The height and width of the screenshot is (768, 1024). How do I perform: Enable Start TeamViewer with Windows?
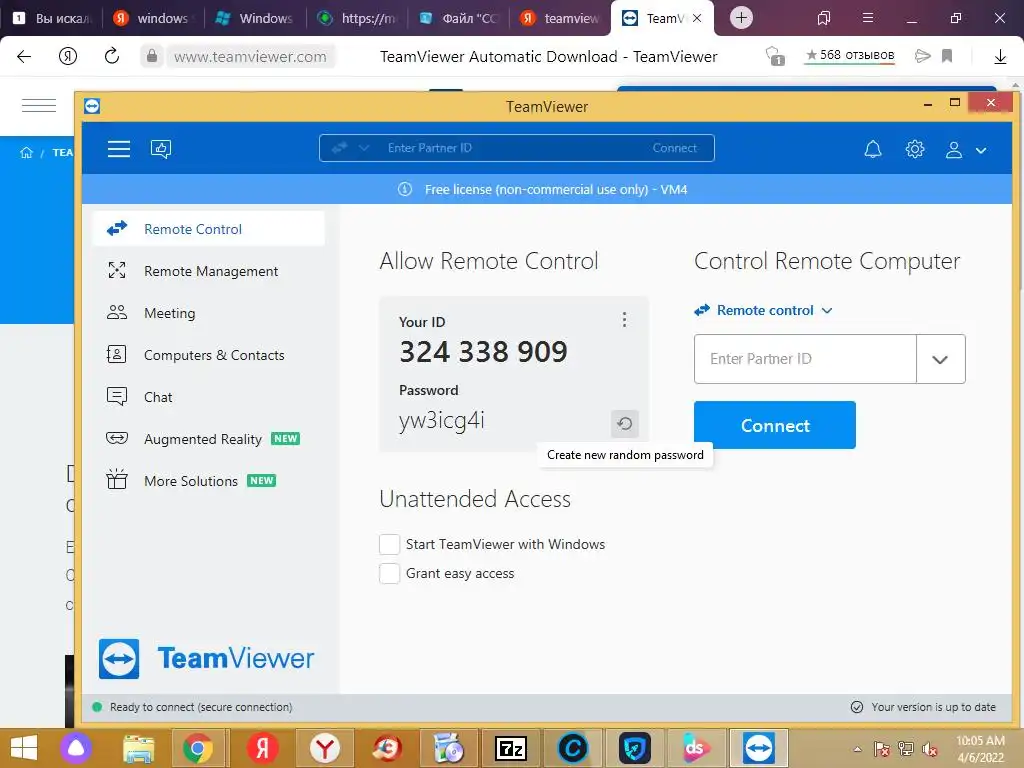click(389, 544)
